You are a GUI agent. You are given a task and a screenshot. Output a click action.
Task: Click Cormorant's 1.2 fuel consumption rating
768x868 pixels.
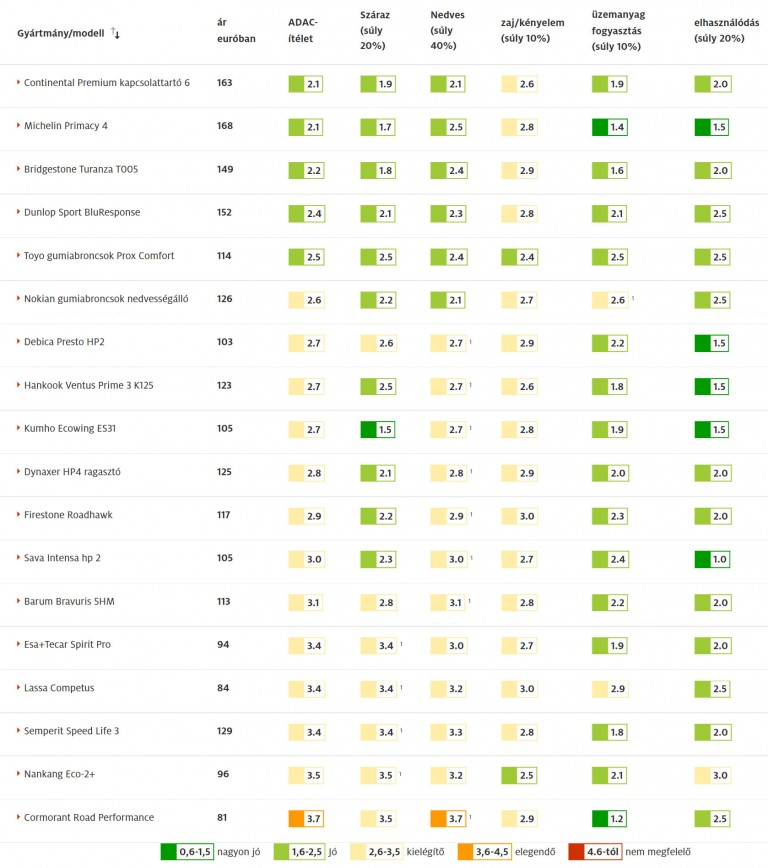pyautogui.click(x=609, y=818)
